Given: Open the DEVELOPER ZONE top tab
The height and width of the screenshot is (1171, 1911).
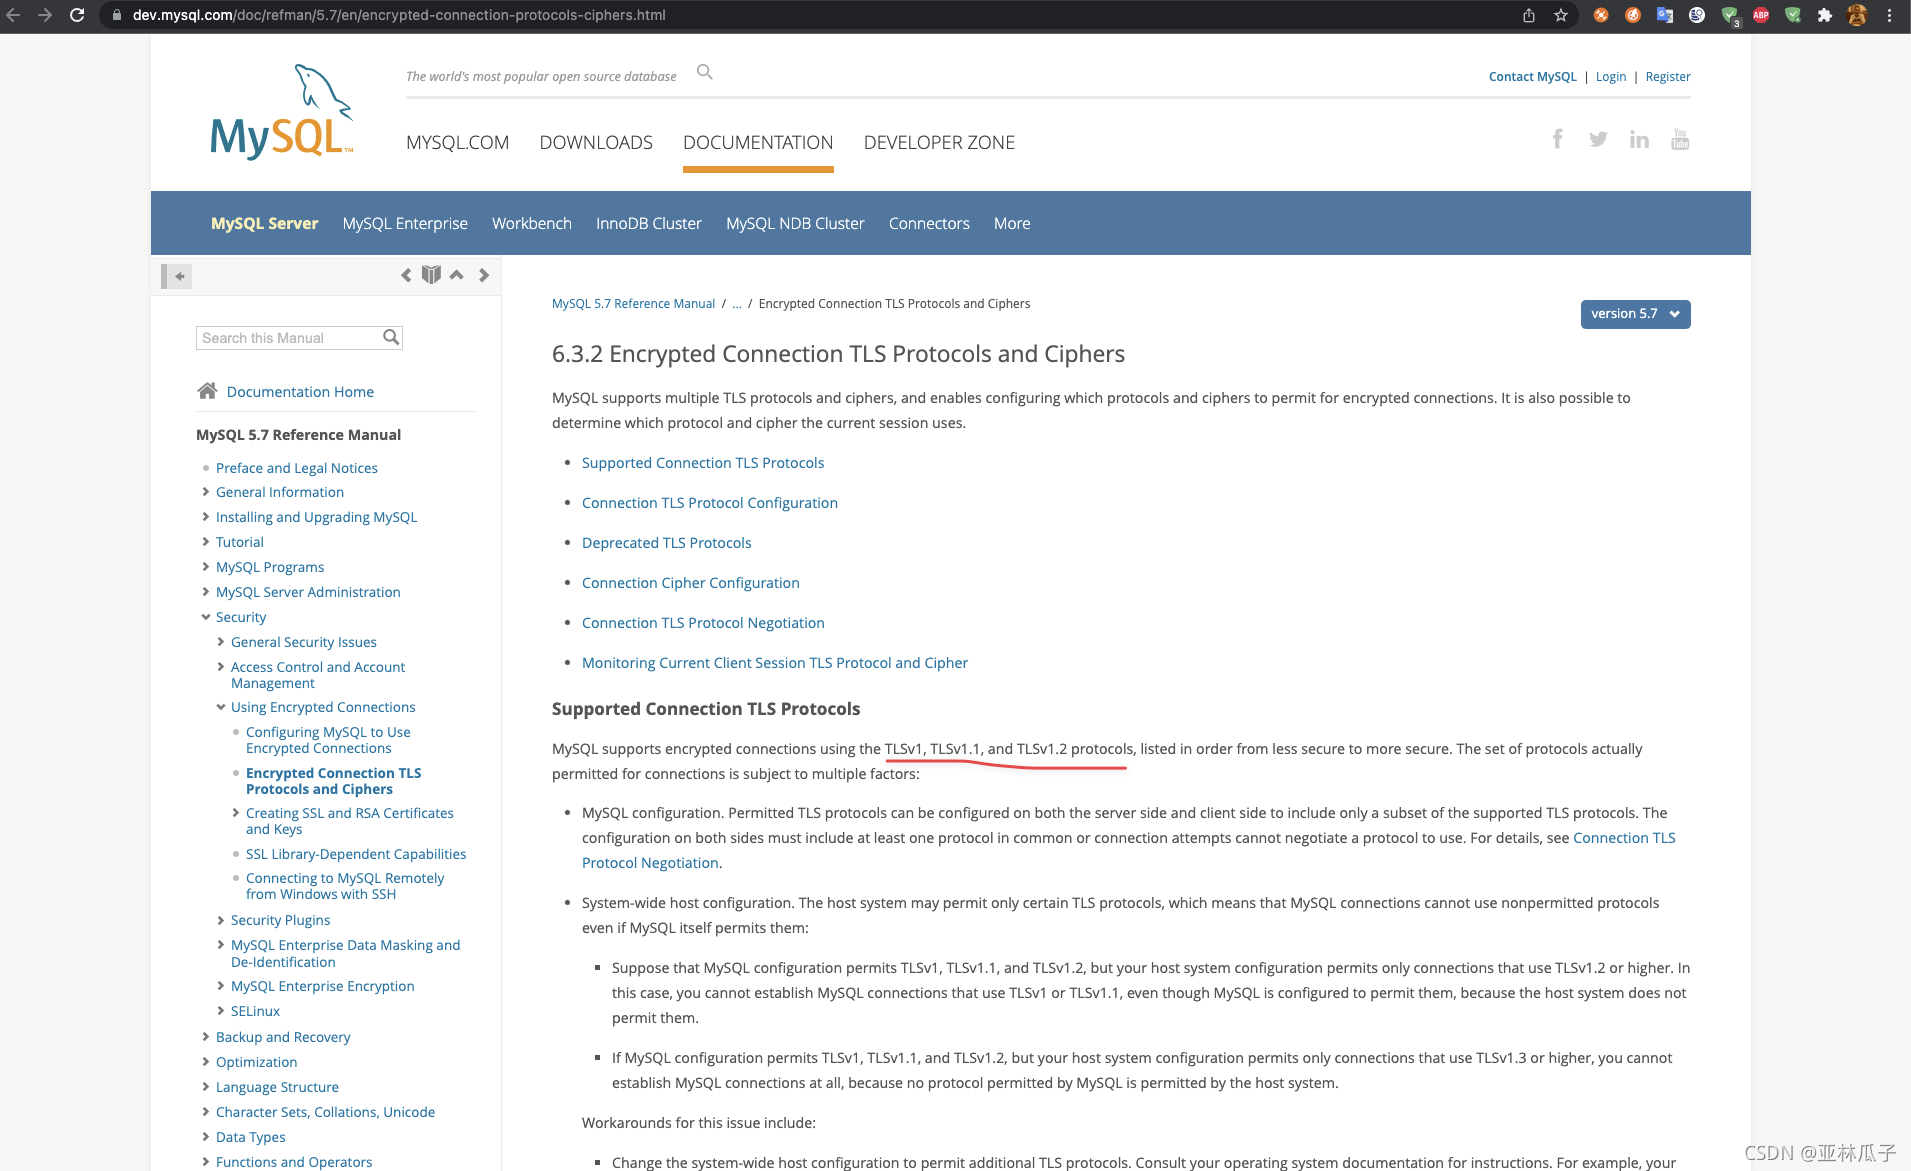Looking at the screenshot, I should pyautogui.click(x=939, y=143).
